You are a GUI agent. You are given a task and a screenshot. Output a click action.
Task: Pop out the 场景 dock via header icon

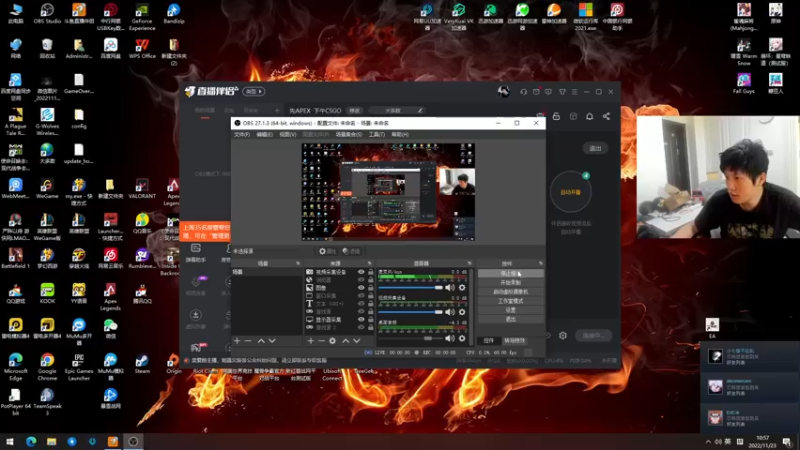pos(298,263)
